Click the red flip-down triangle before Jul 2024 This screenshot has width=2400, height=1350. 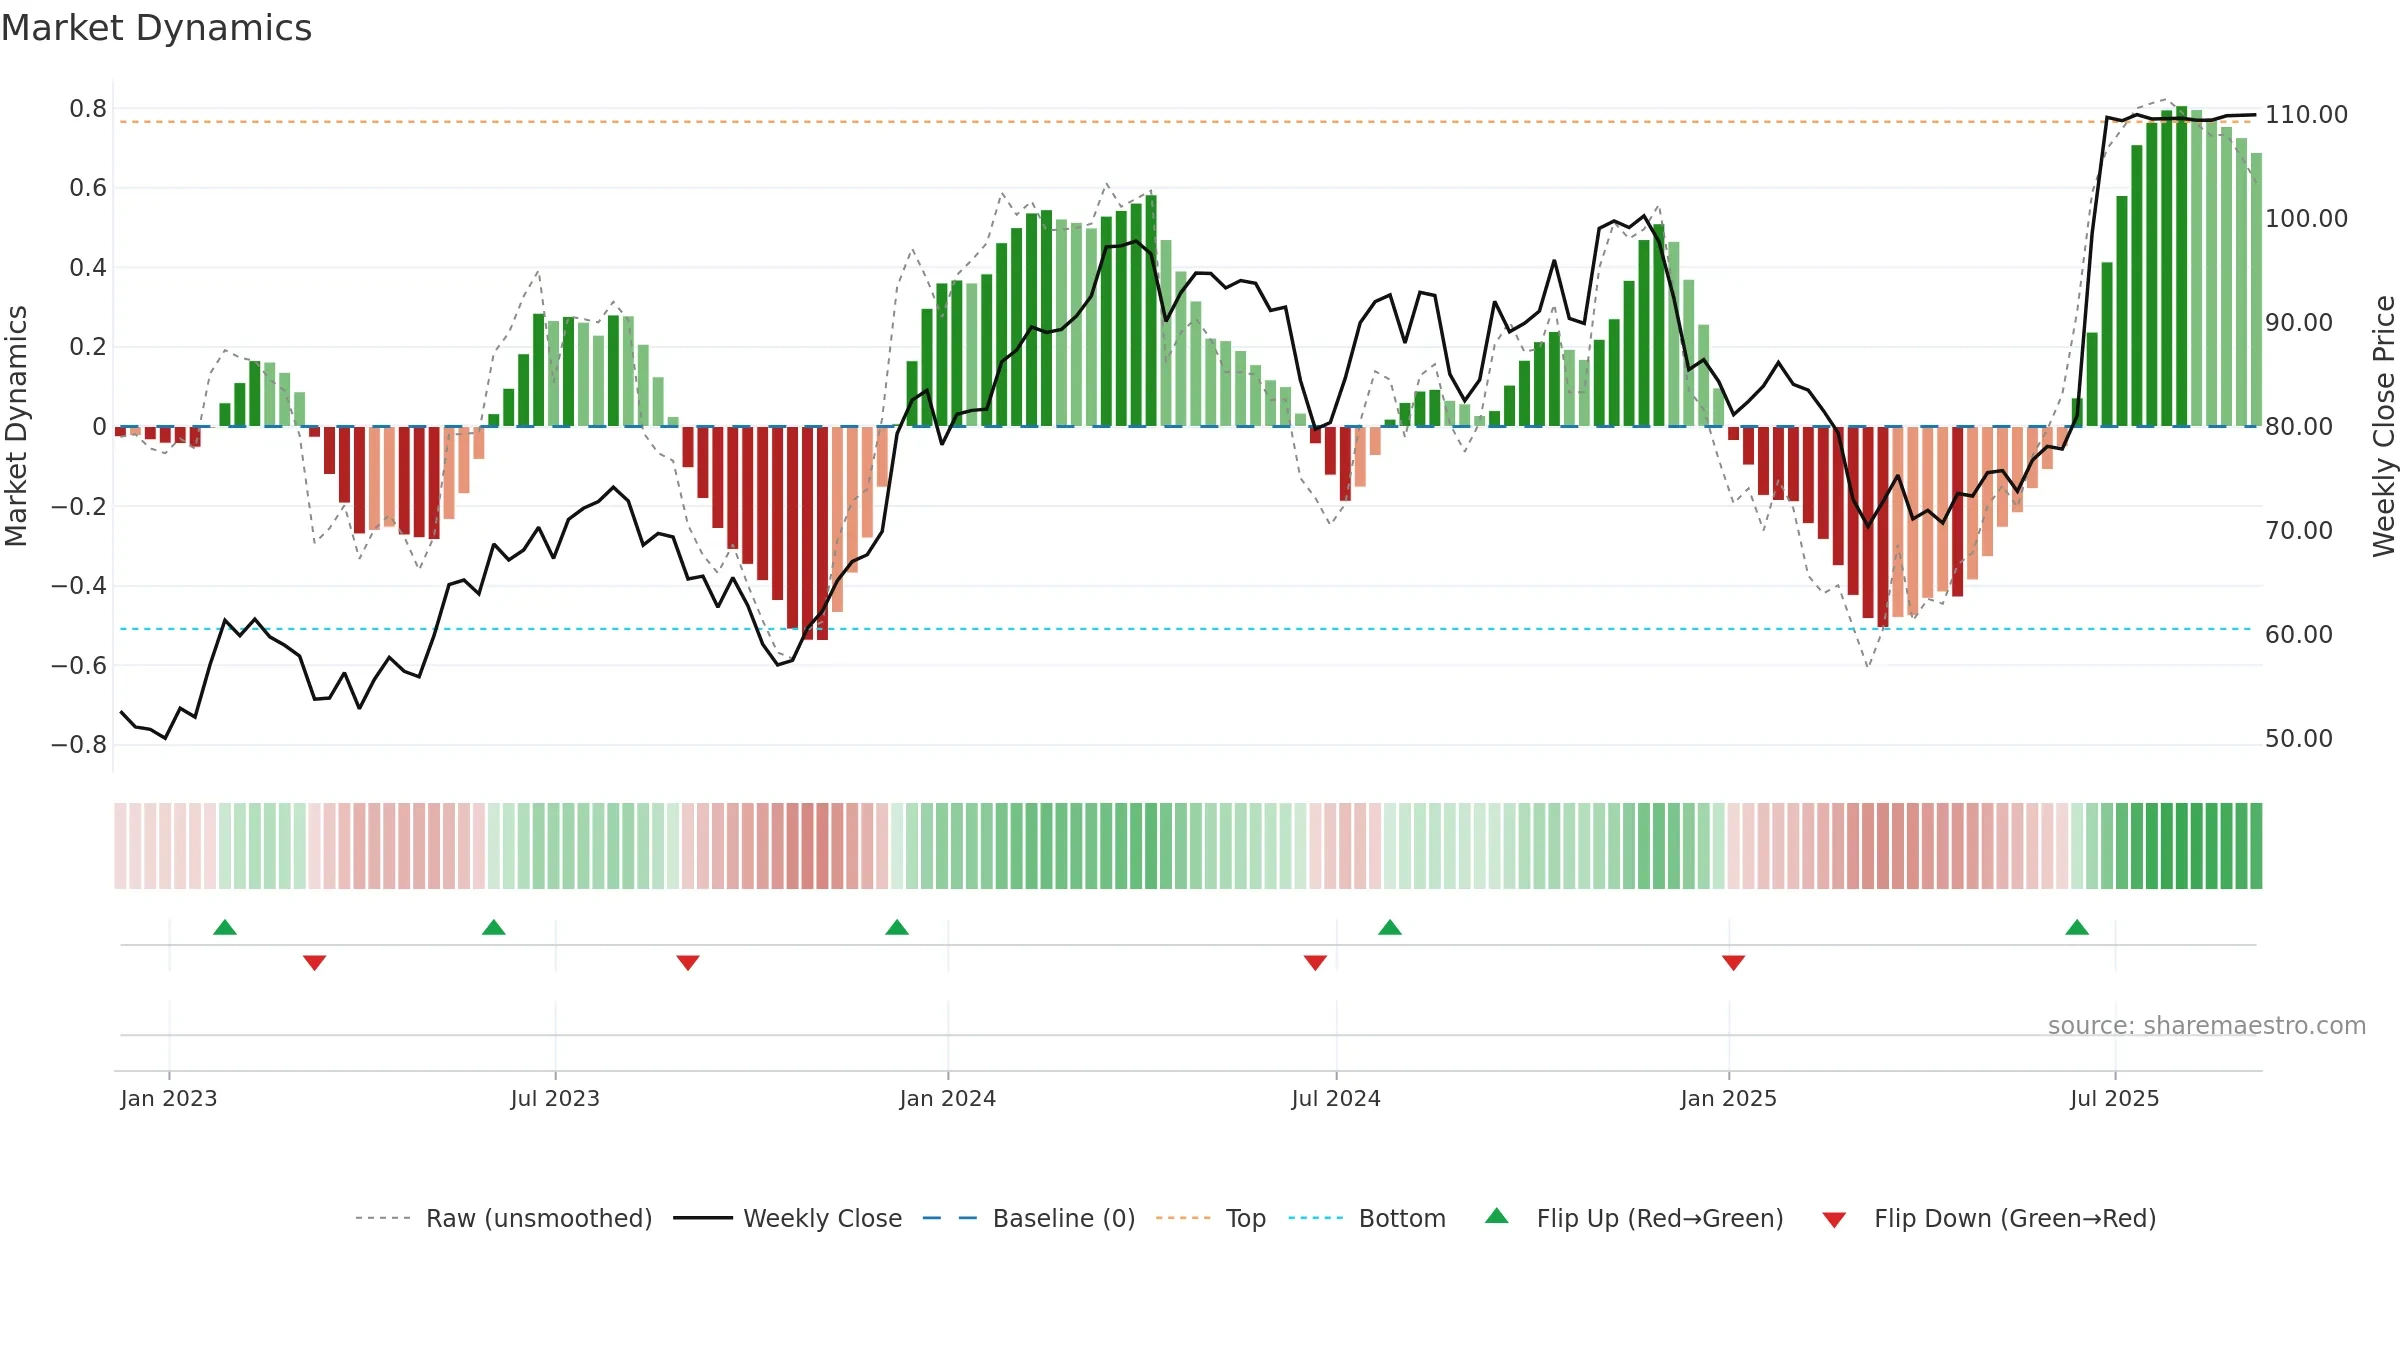[x=1315, y=963]
